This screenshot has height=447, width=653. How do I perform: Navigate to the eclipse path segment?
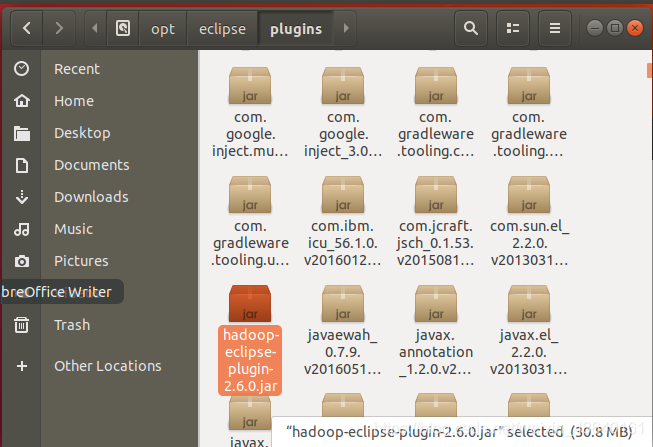pos(222,29)
